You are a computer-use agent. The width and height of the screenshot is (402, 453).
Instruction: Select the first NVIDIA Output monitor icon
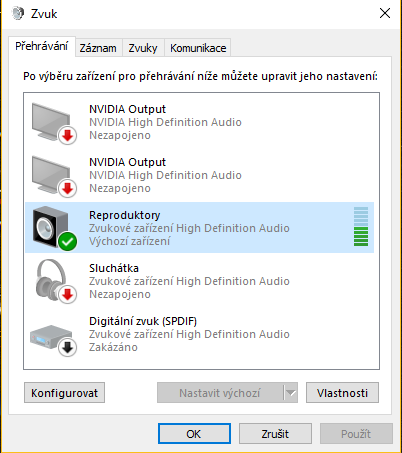pyautogui.click(x=53, y=122)
